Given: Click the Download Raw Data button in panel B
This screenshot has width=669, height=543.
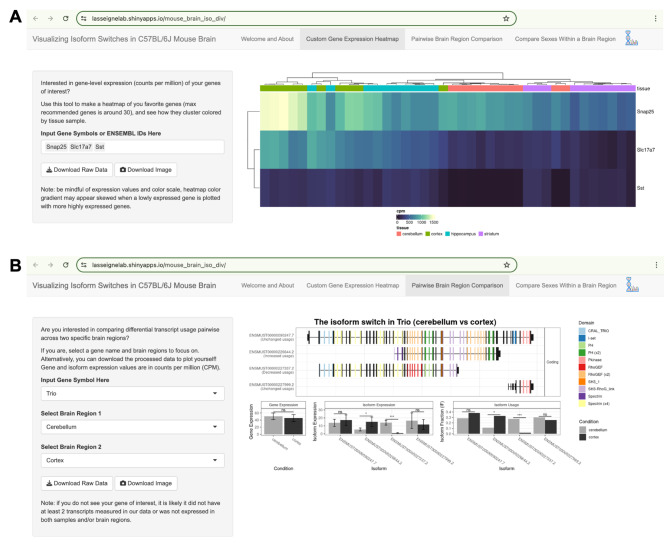Looking at the screenshot, I should tap(77, 483).
